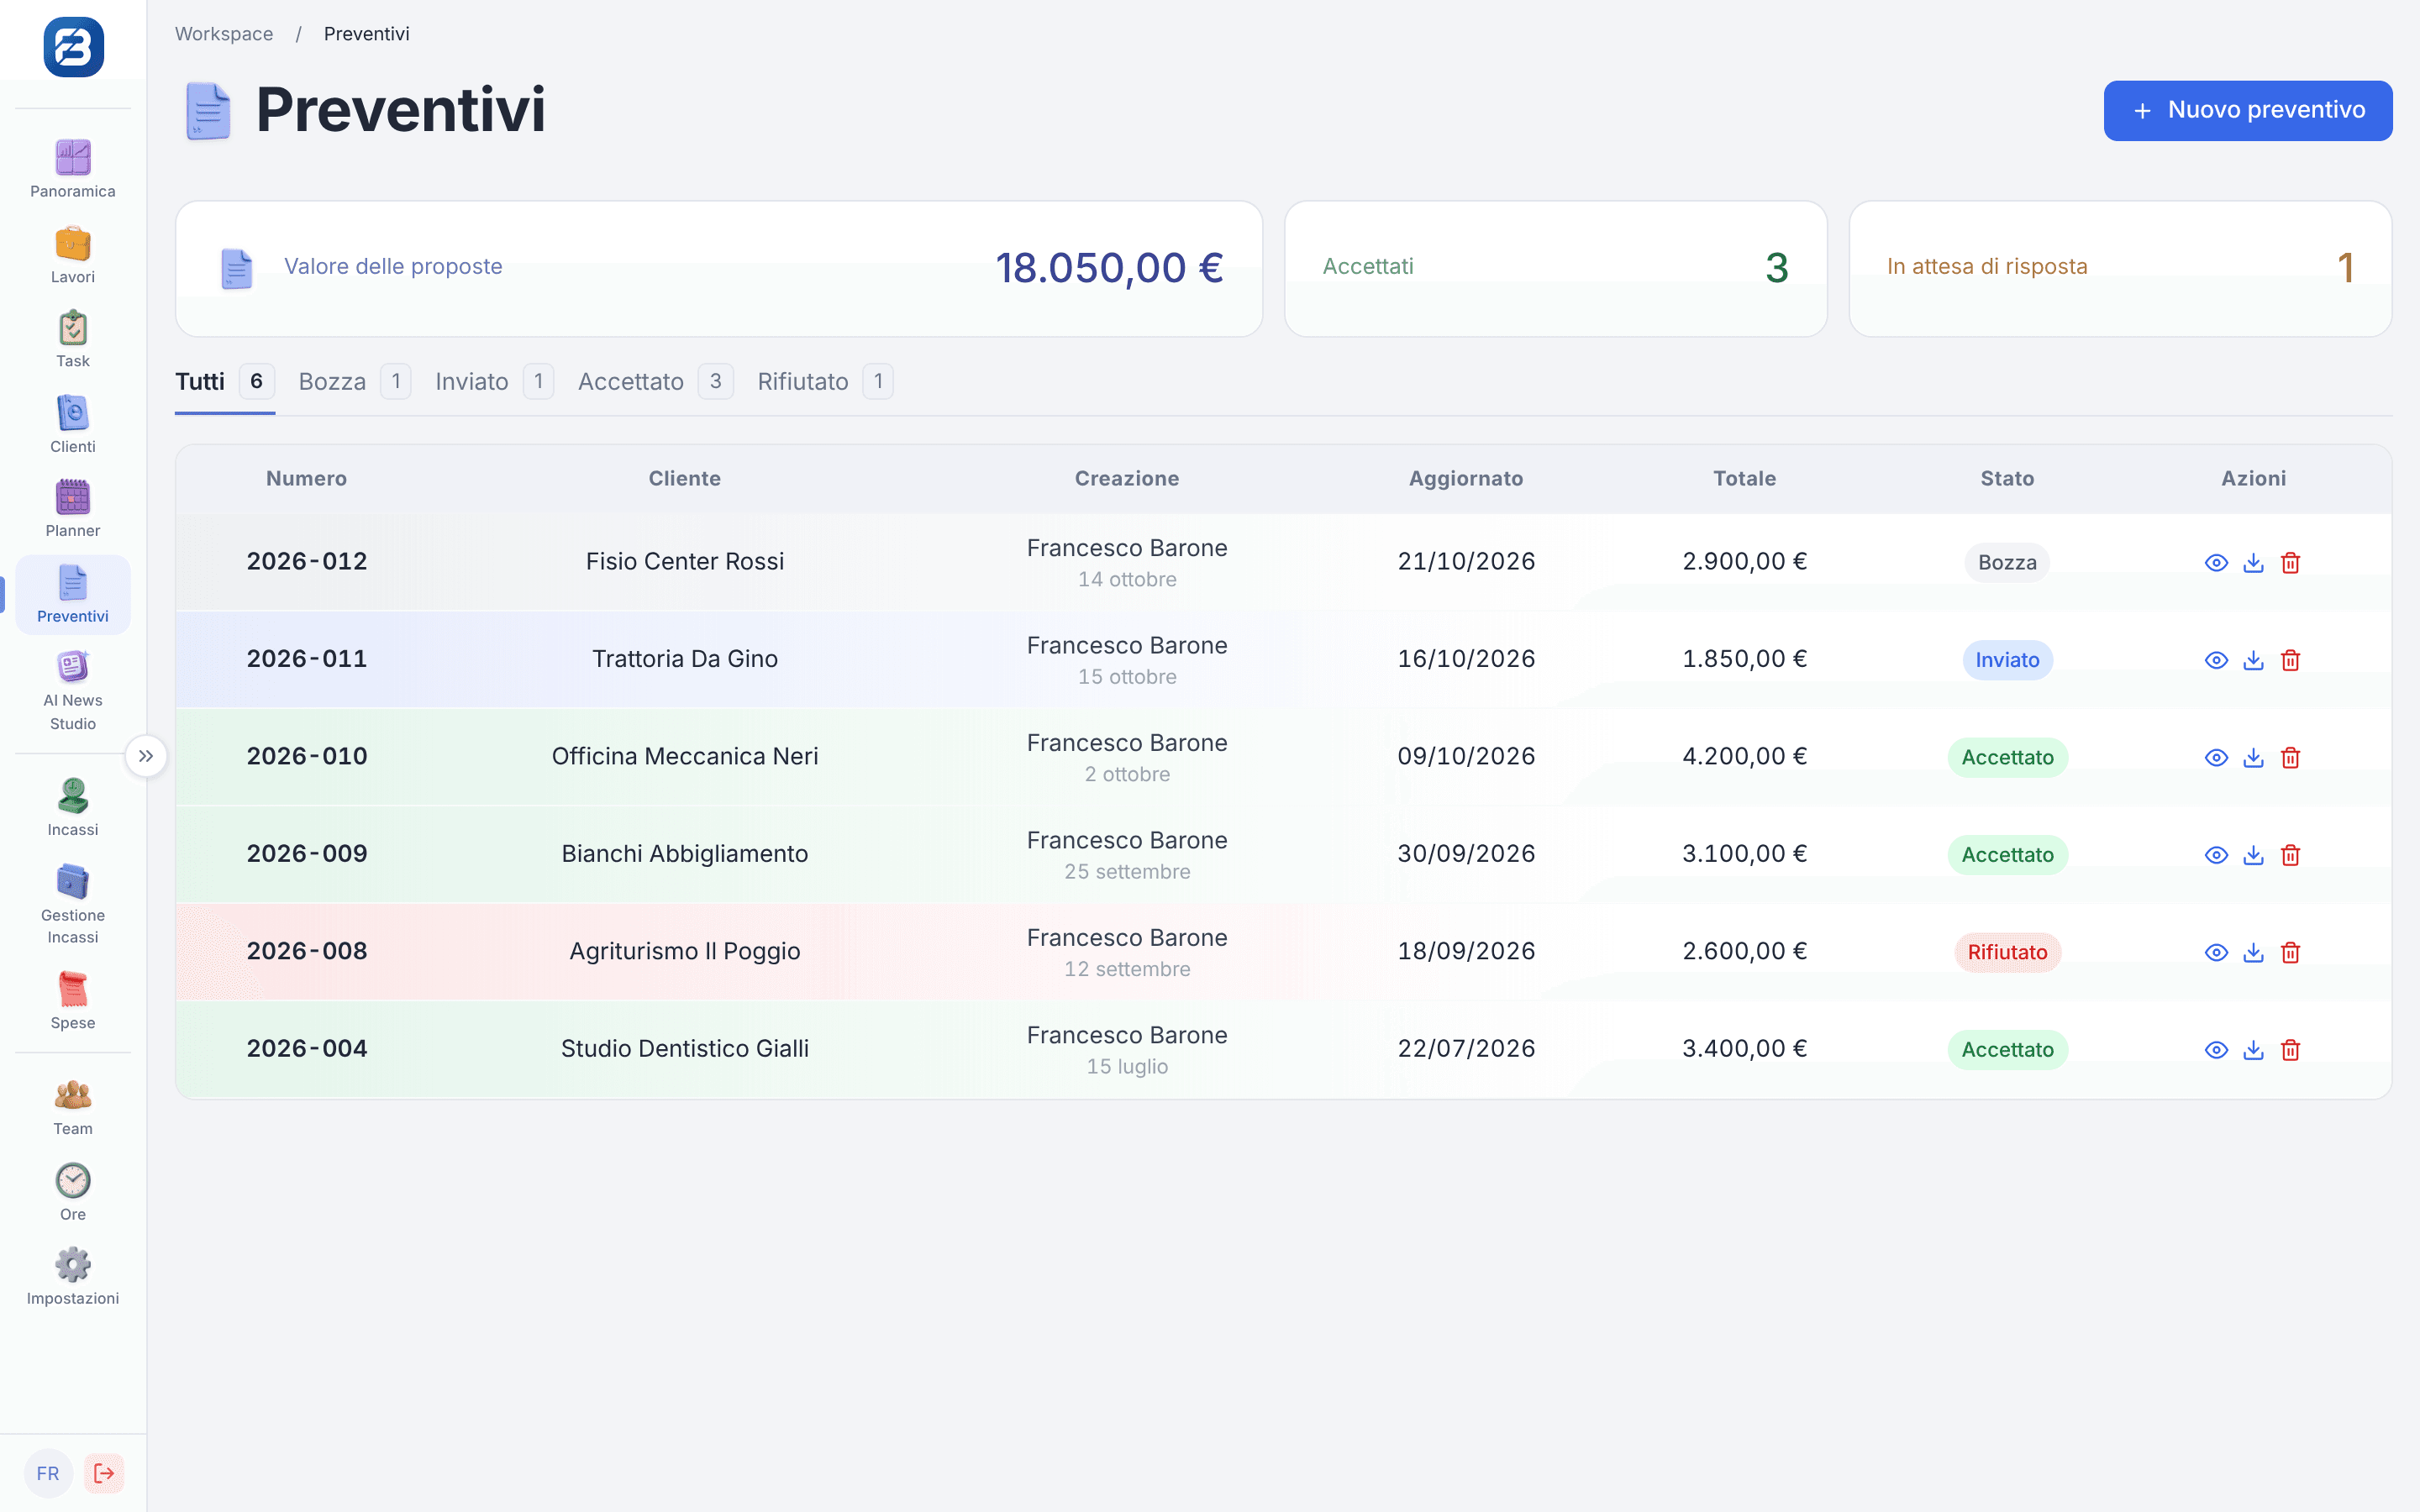Go to Spese in the sidebar

tap(73, 1000)
